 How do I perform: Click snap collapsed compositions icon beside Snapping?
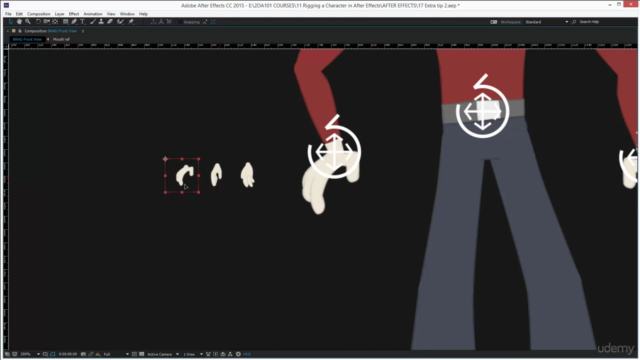pos(204,22)
